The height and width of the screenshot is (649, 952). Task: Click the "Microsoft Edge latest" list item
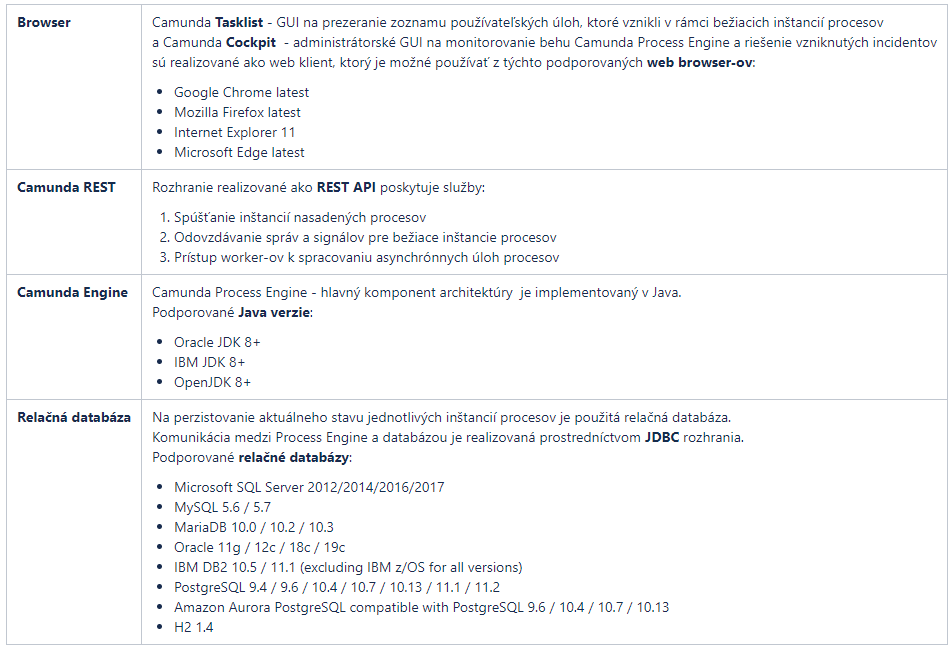pos(239,152)
